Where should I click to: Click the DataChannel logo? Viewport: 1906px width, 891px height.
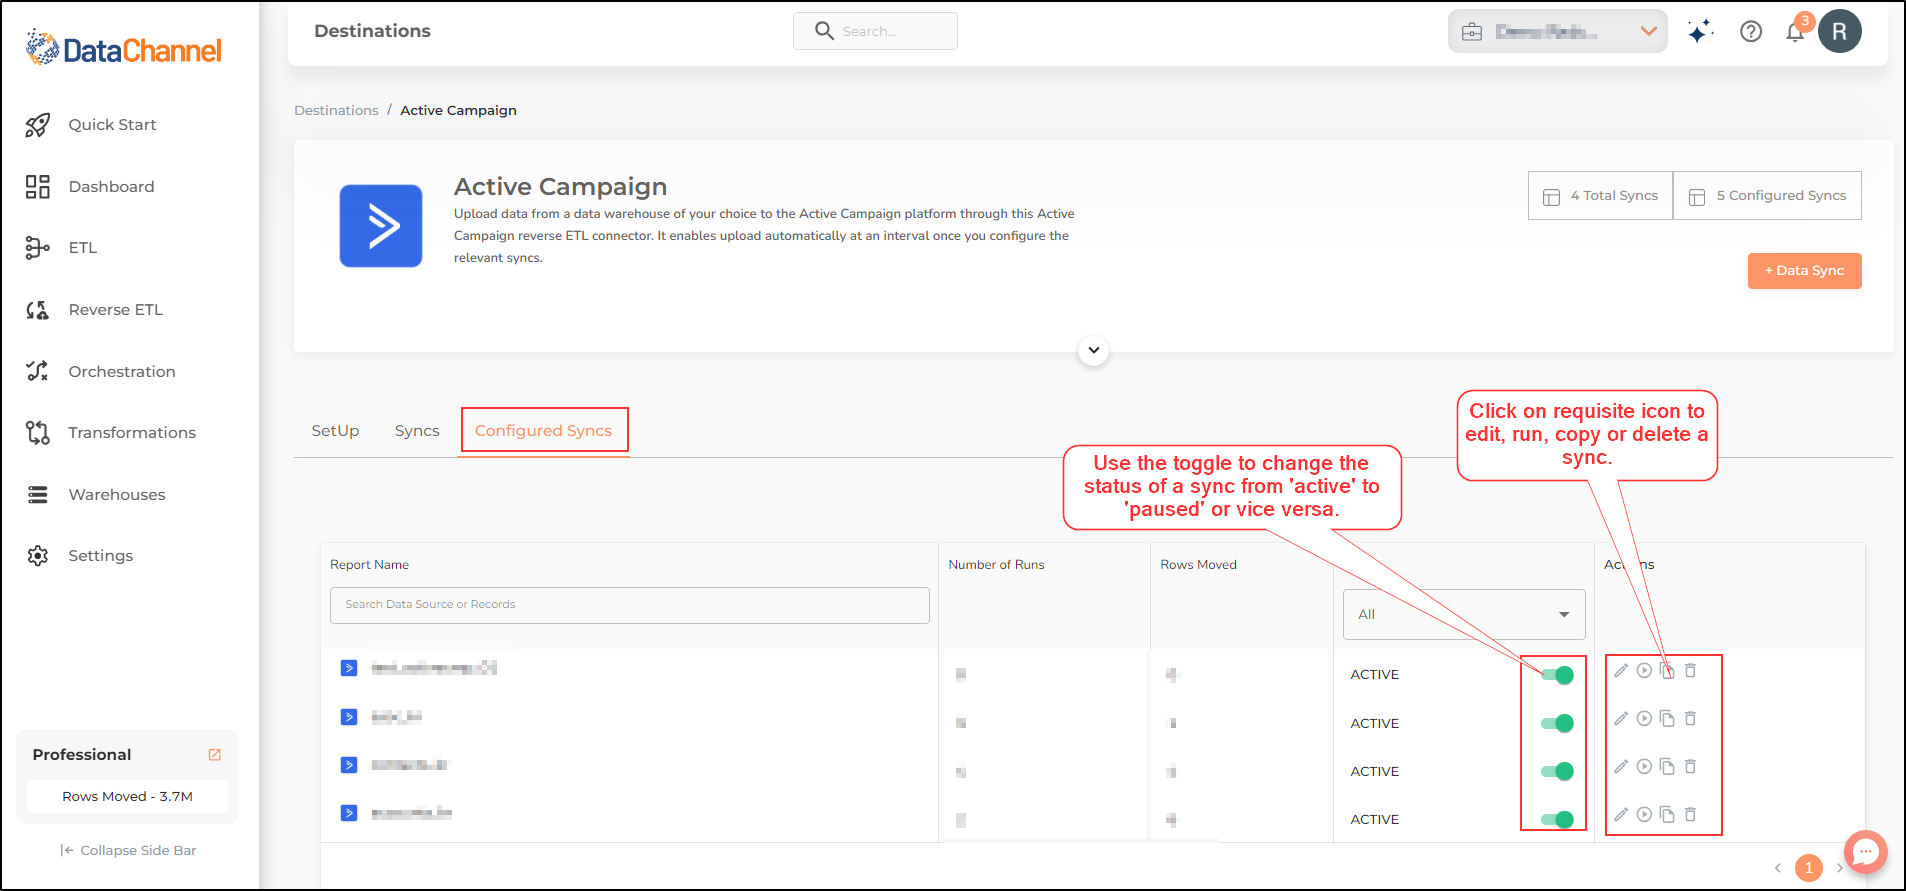124,49
